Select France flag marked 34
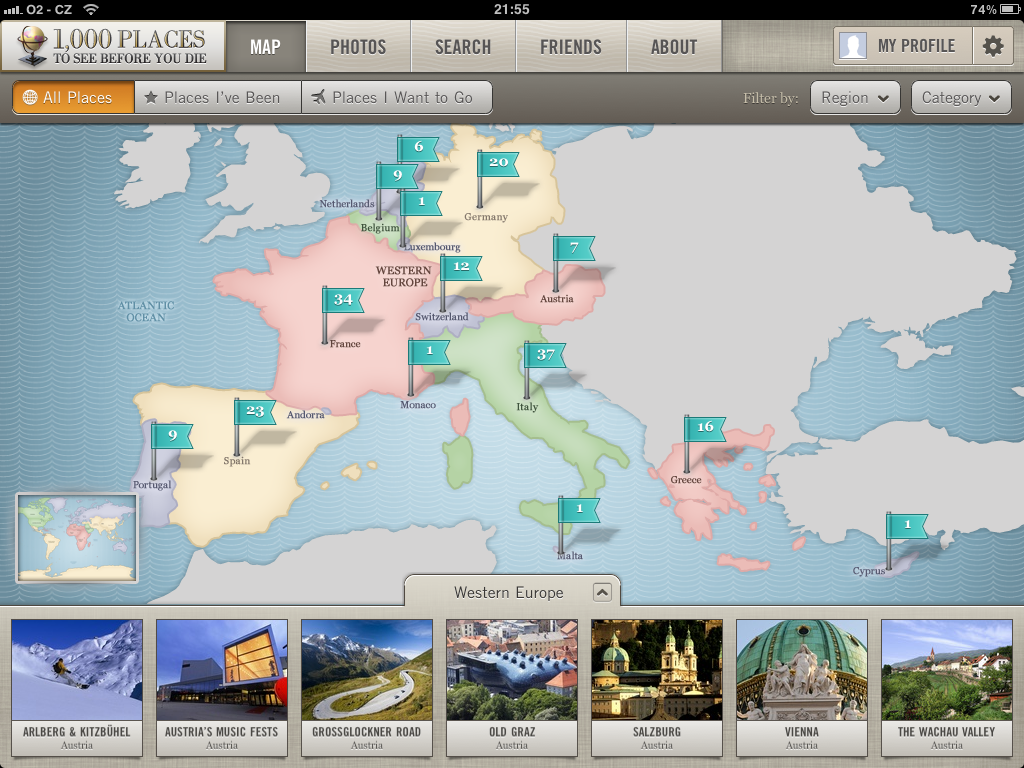 [342, 300]
